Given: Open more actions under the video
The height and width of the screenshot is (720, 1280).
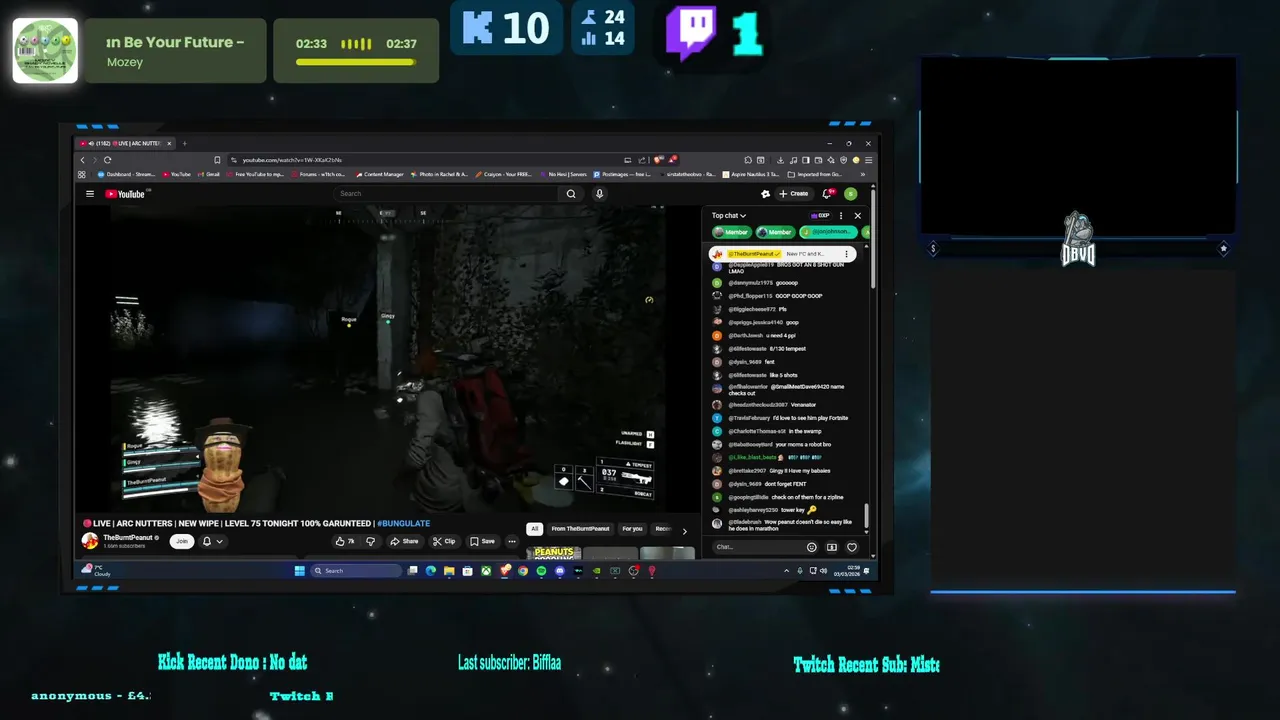Looking at the screenshot, I should coord(512,541).
